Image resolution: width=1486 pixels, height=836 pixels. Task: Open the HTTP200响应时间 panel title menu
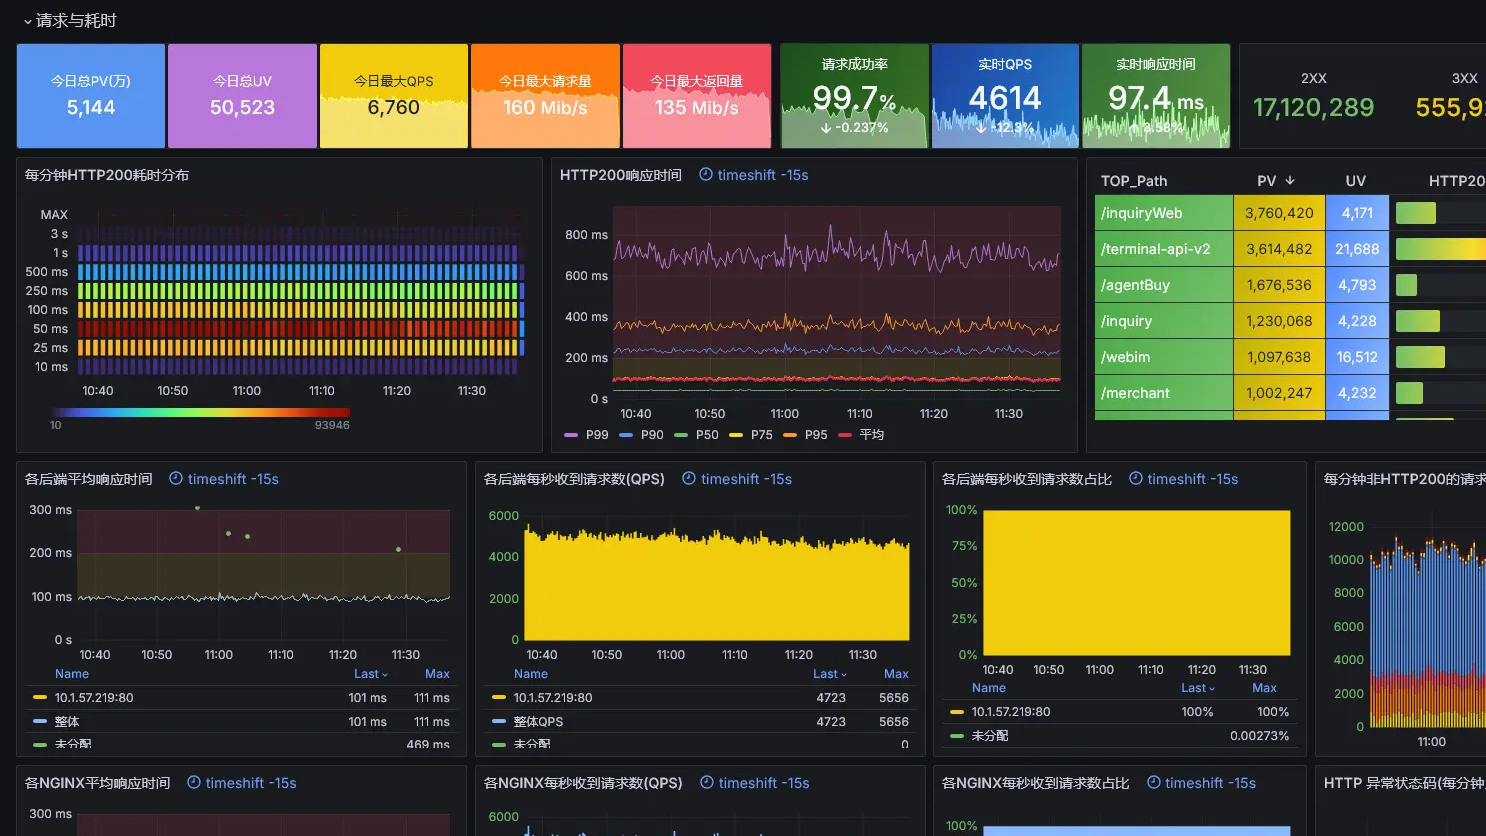coord(621,175)
